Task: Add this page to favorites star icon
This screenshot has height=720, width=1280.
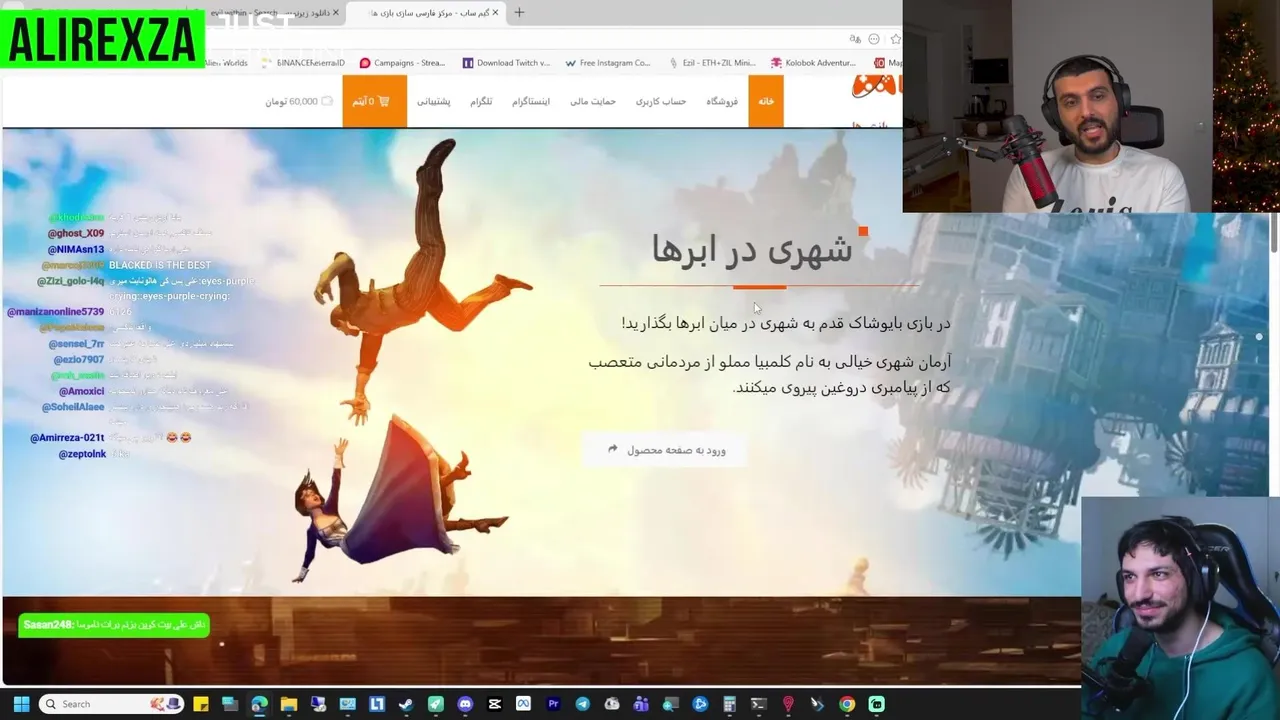Action: coord(895,39)
